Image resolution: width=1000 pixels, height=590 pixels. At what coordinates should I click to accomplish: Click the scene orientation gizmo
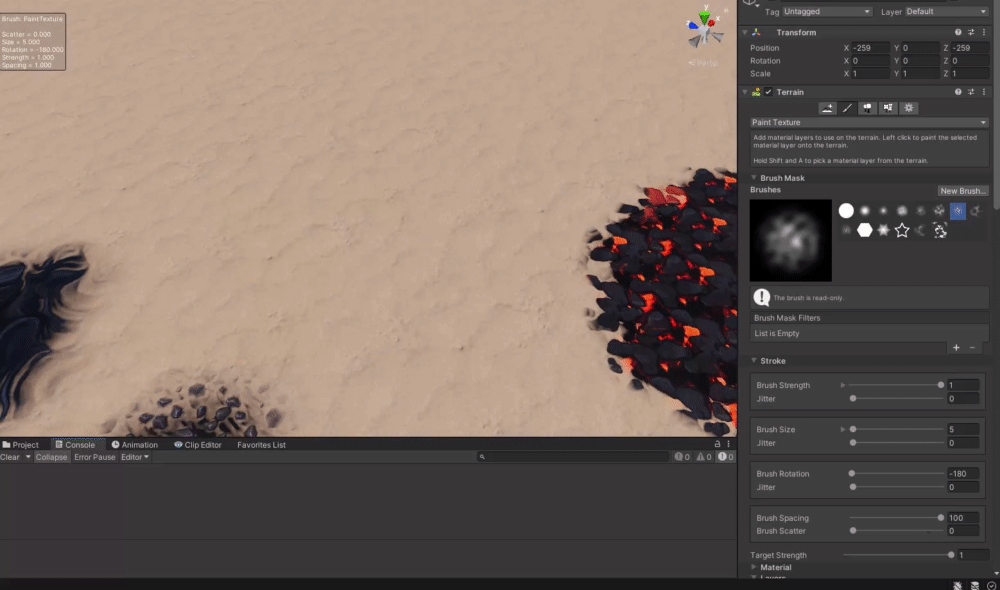(x=705, y=29)
